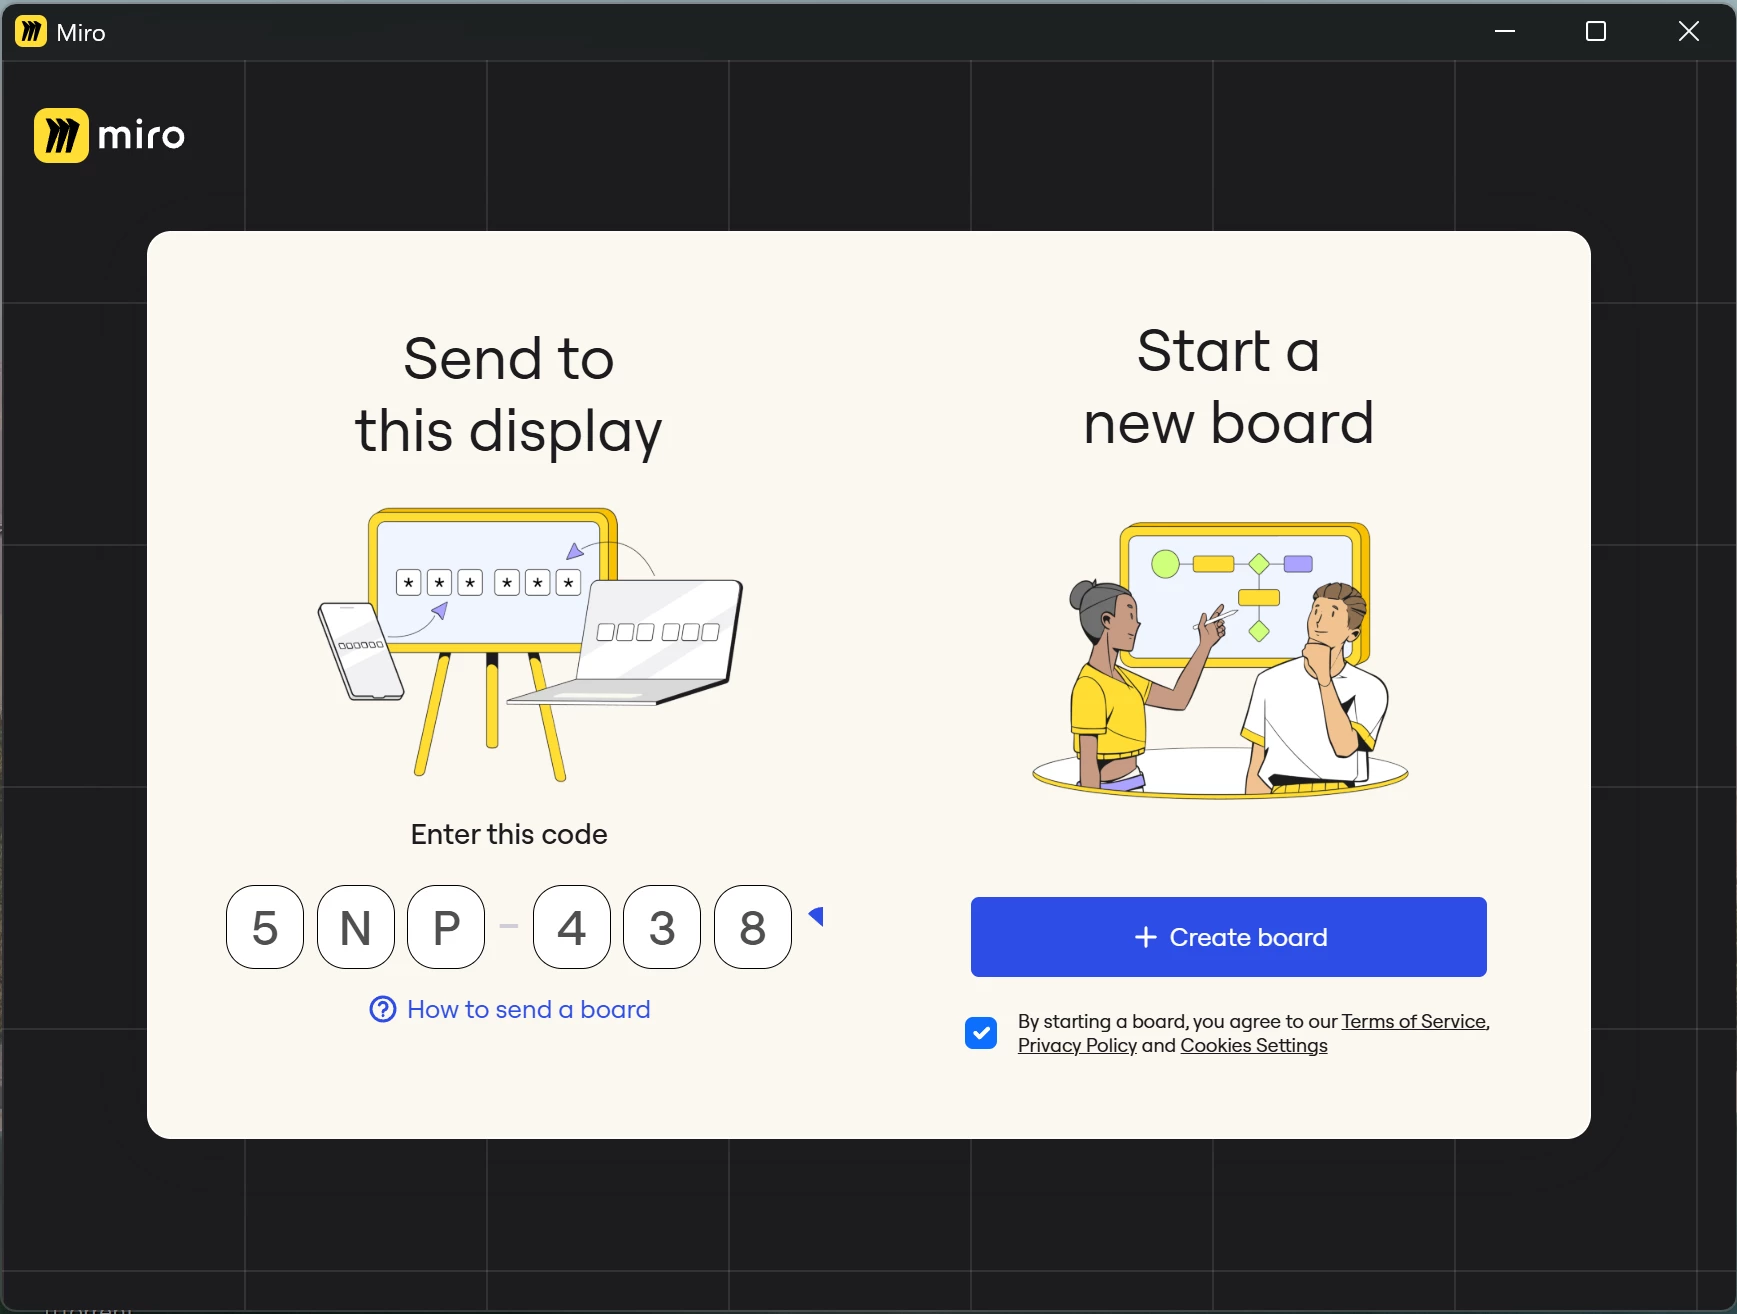
Task: Click the code digit box showing 3
Action: click(x=662, y=927)
